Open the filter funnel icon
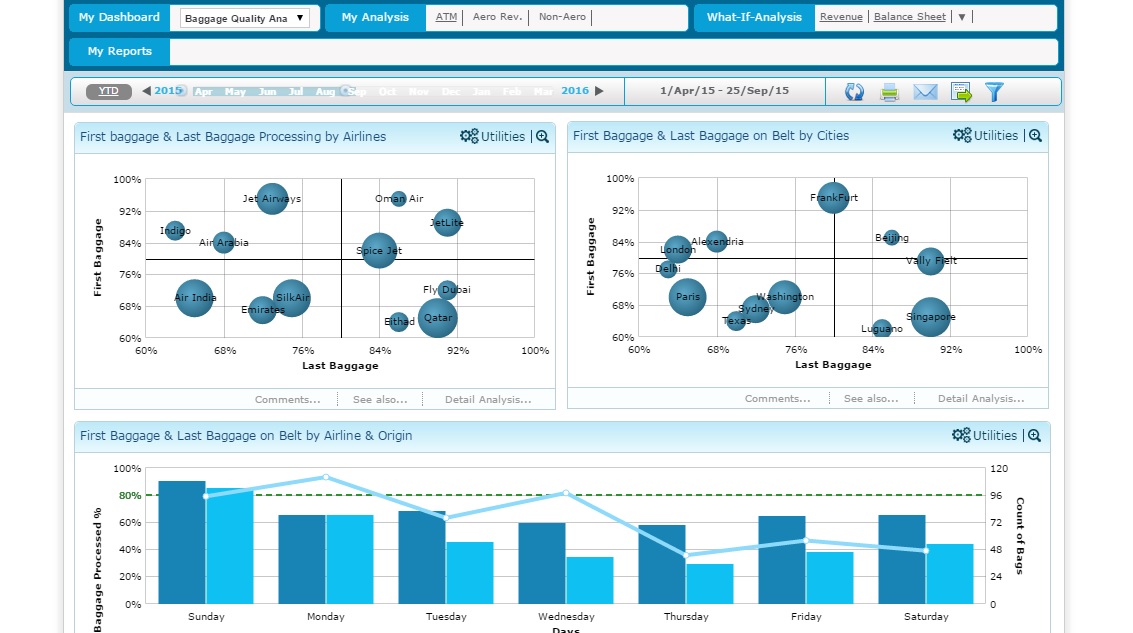 (x=995, y=92)
